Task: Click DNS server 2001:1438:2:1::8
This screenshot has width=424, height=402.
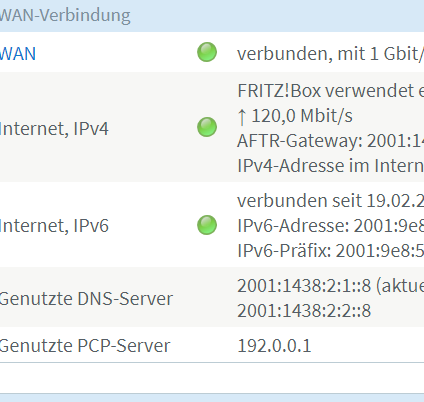Action: (x=304, y=286)
